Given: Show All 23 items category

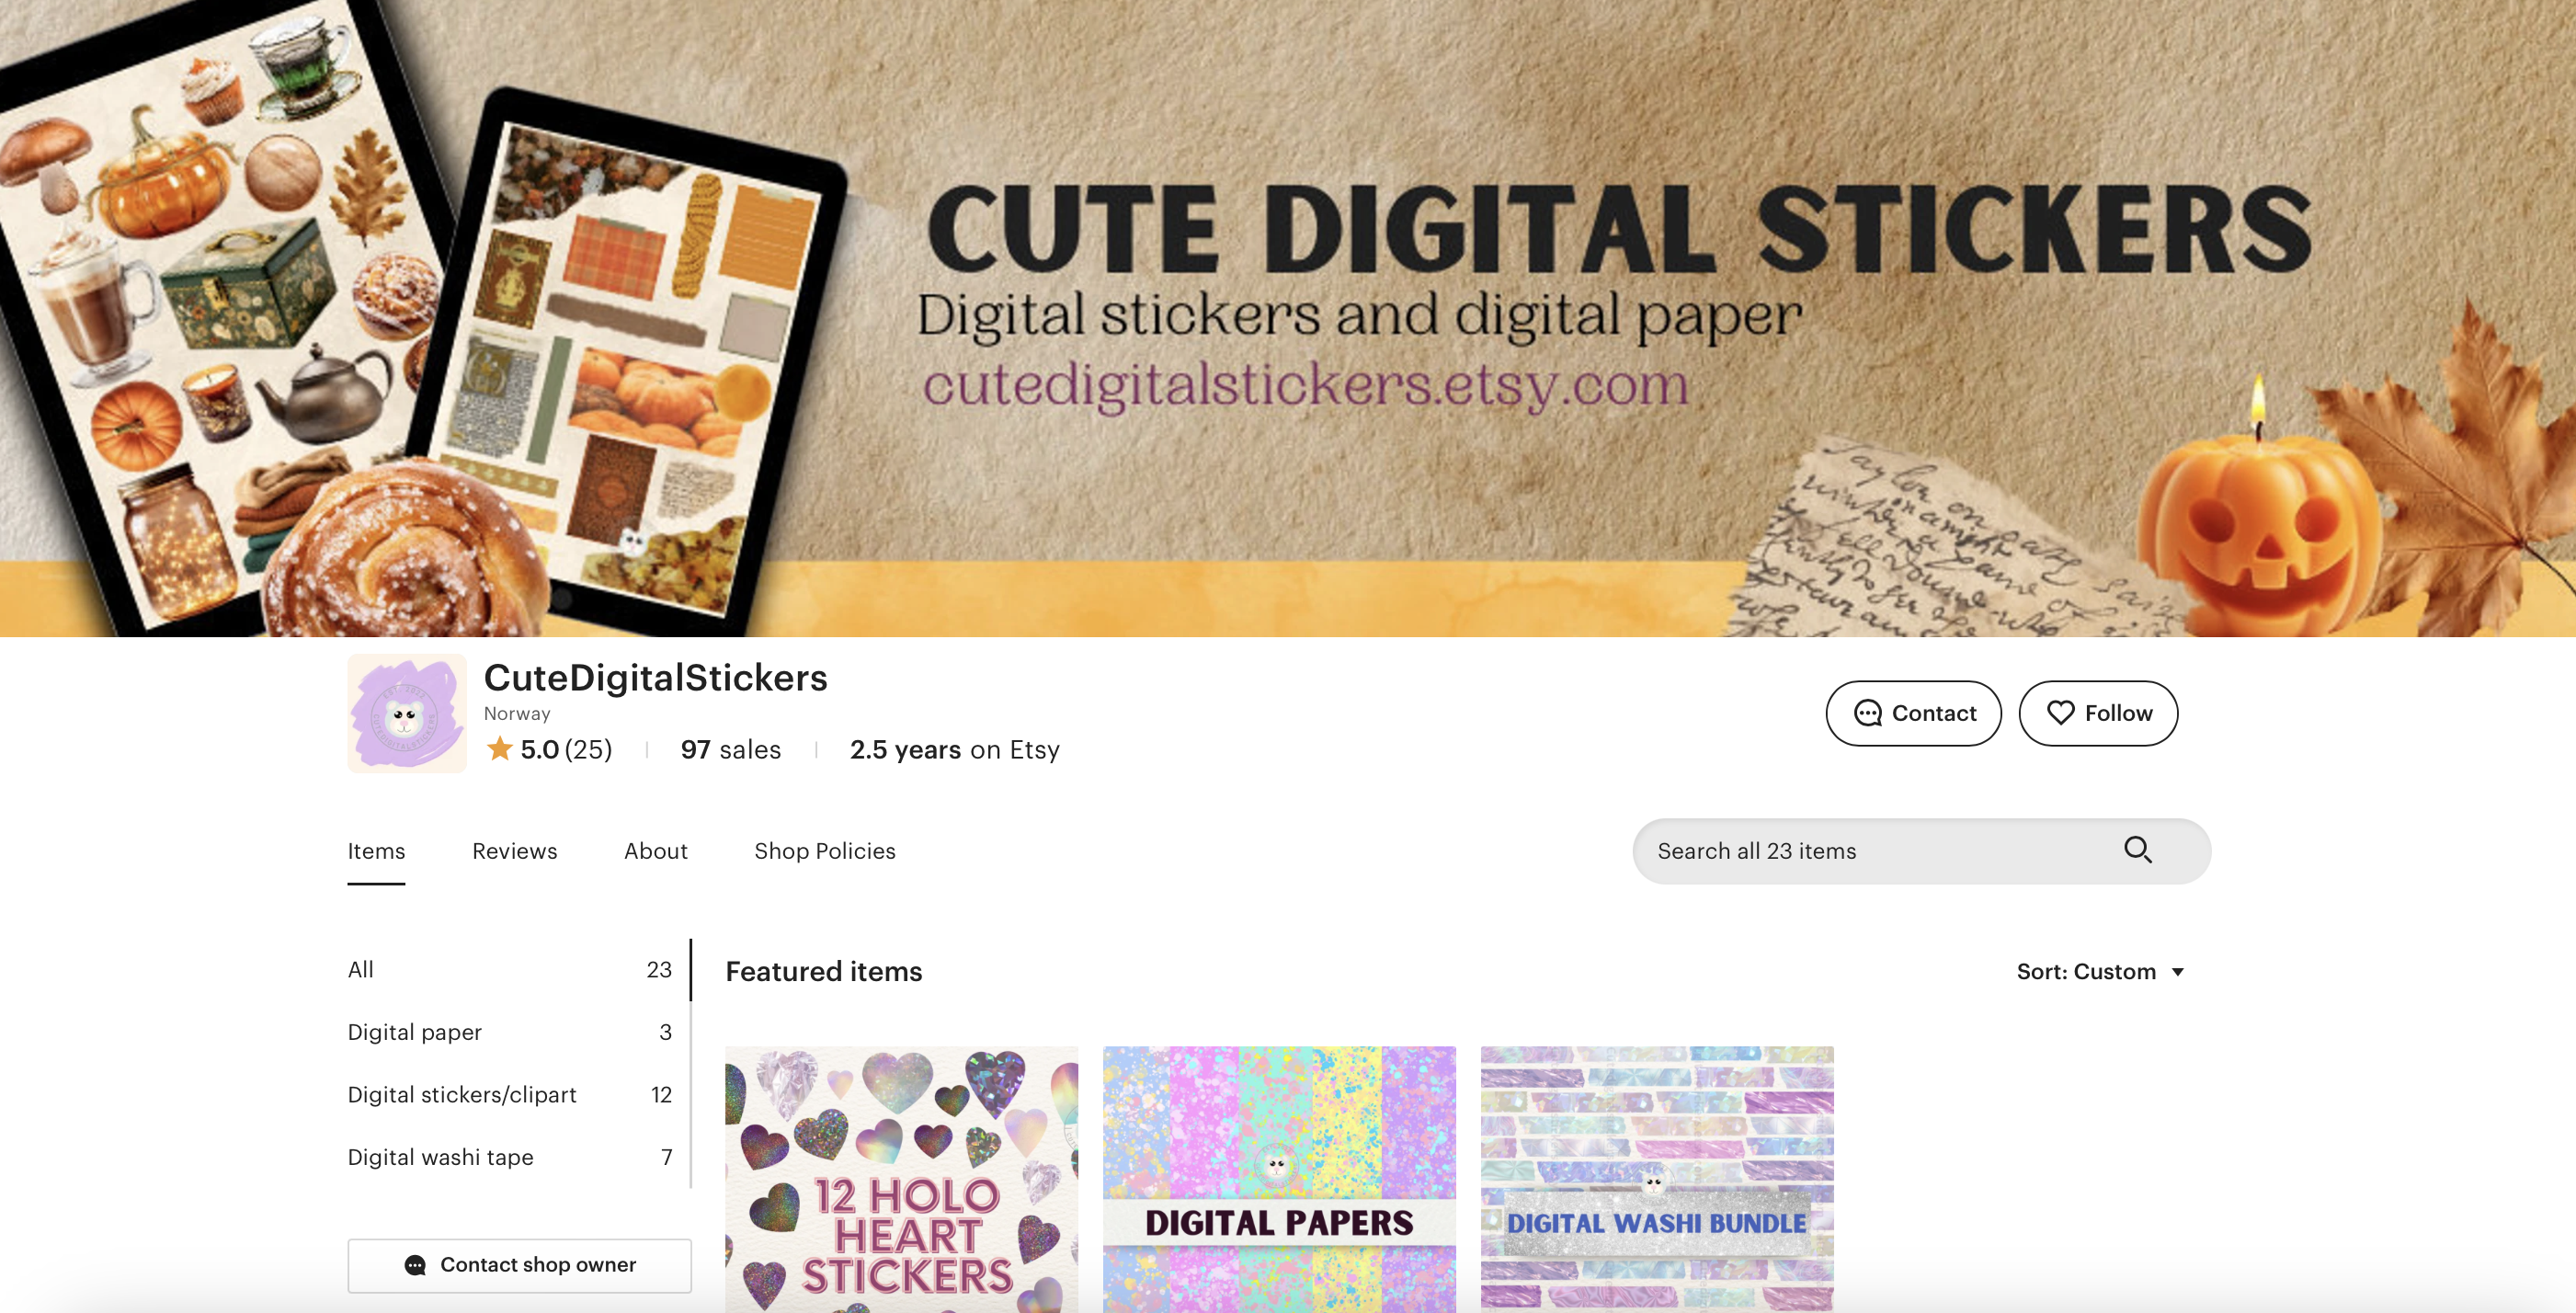Looking at the screenshot, I should (x=510, y=970).
